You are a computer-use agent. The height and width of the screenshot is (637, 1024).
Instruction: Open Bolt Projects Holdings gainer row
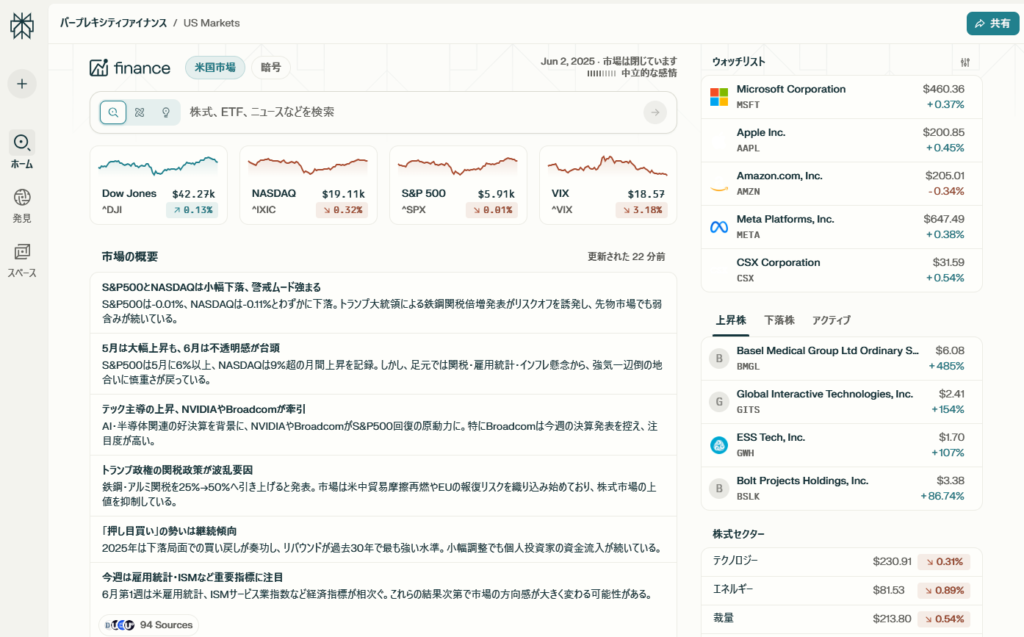(x=841, y=488)
